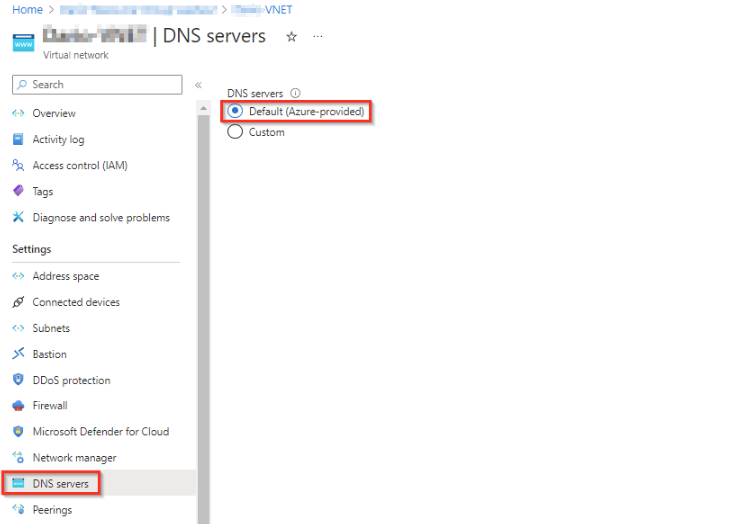Click the info icon beside DNS servers label
Image resolution: width=741 pixels, height=524 pixels.
click(x=295, y=93)
